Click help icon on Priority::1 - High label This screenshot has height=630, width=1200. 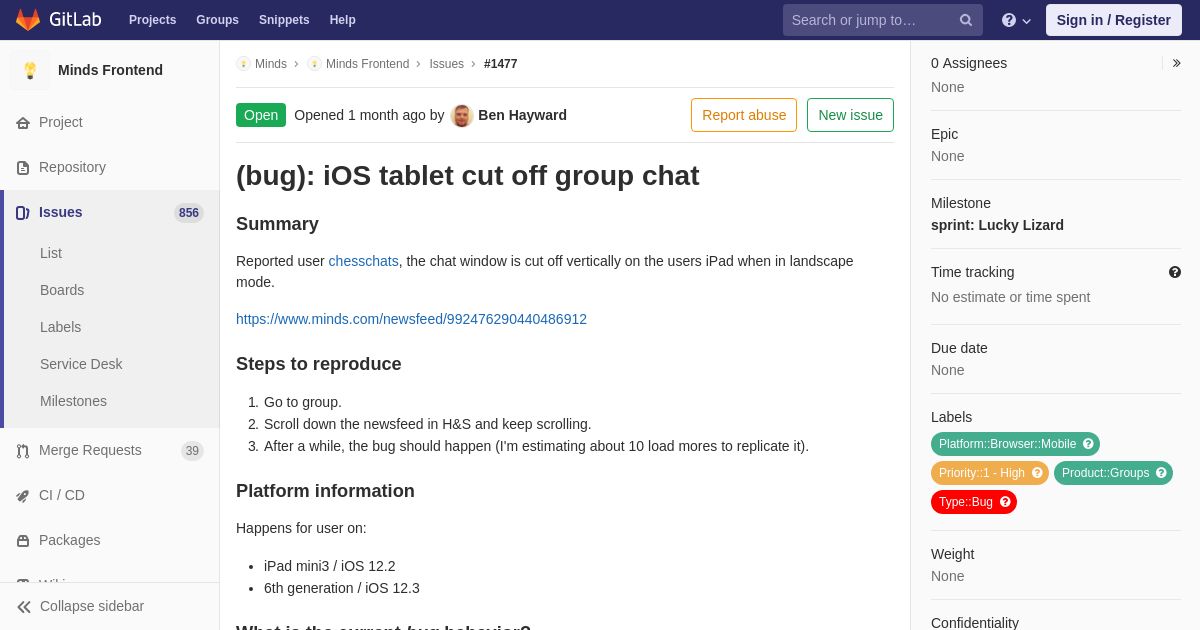pyautogui.click(x=1037, y=473)
